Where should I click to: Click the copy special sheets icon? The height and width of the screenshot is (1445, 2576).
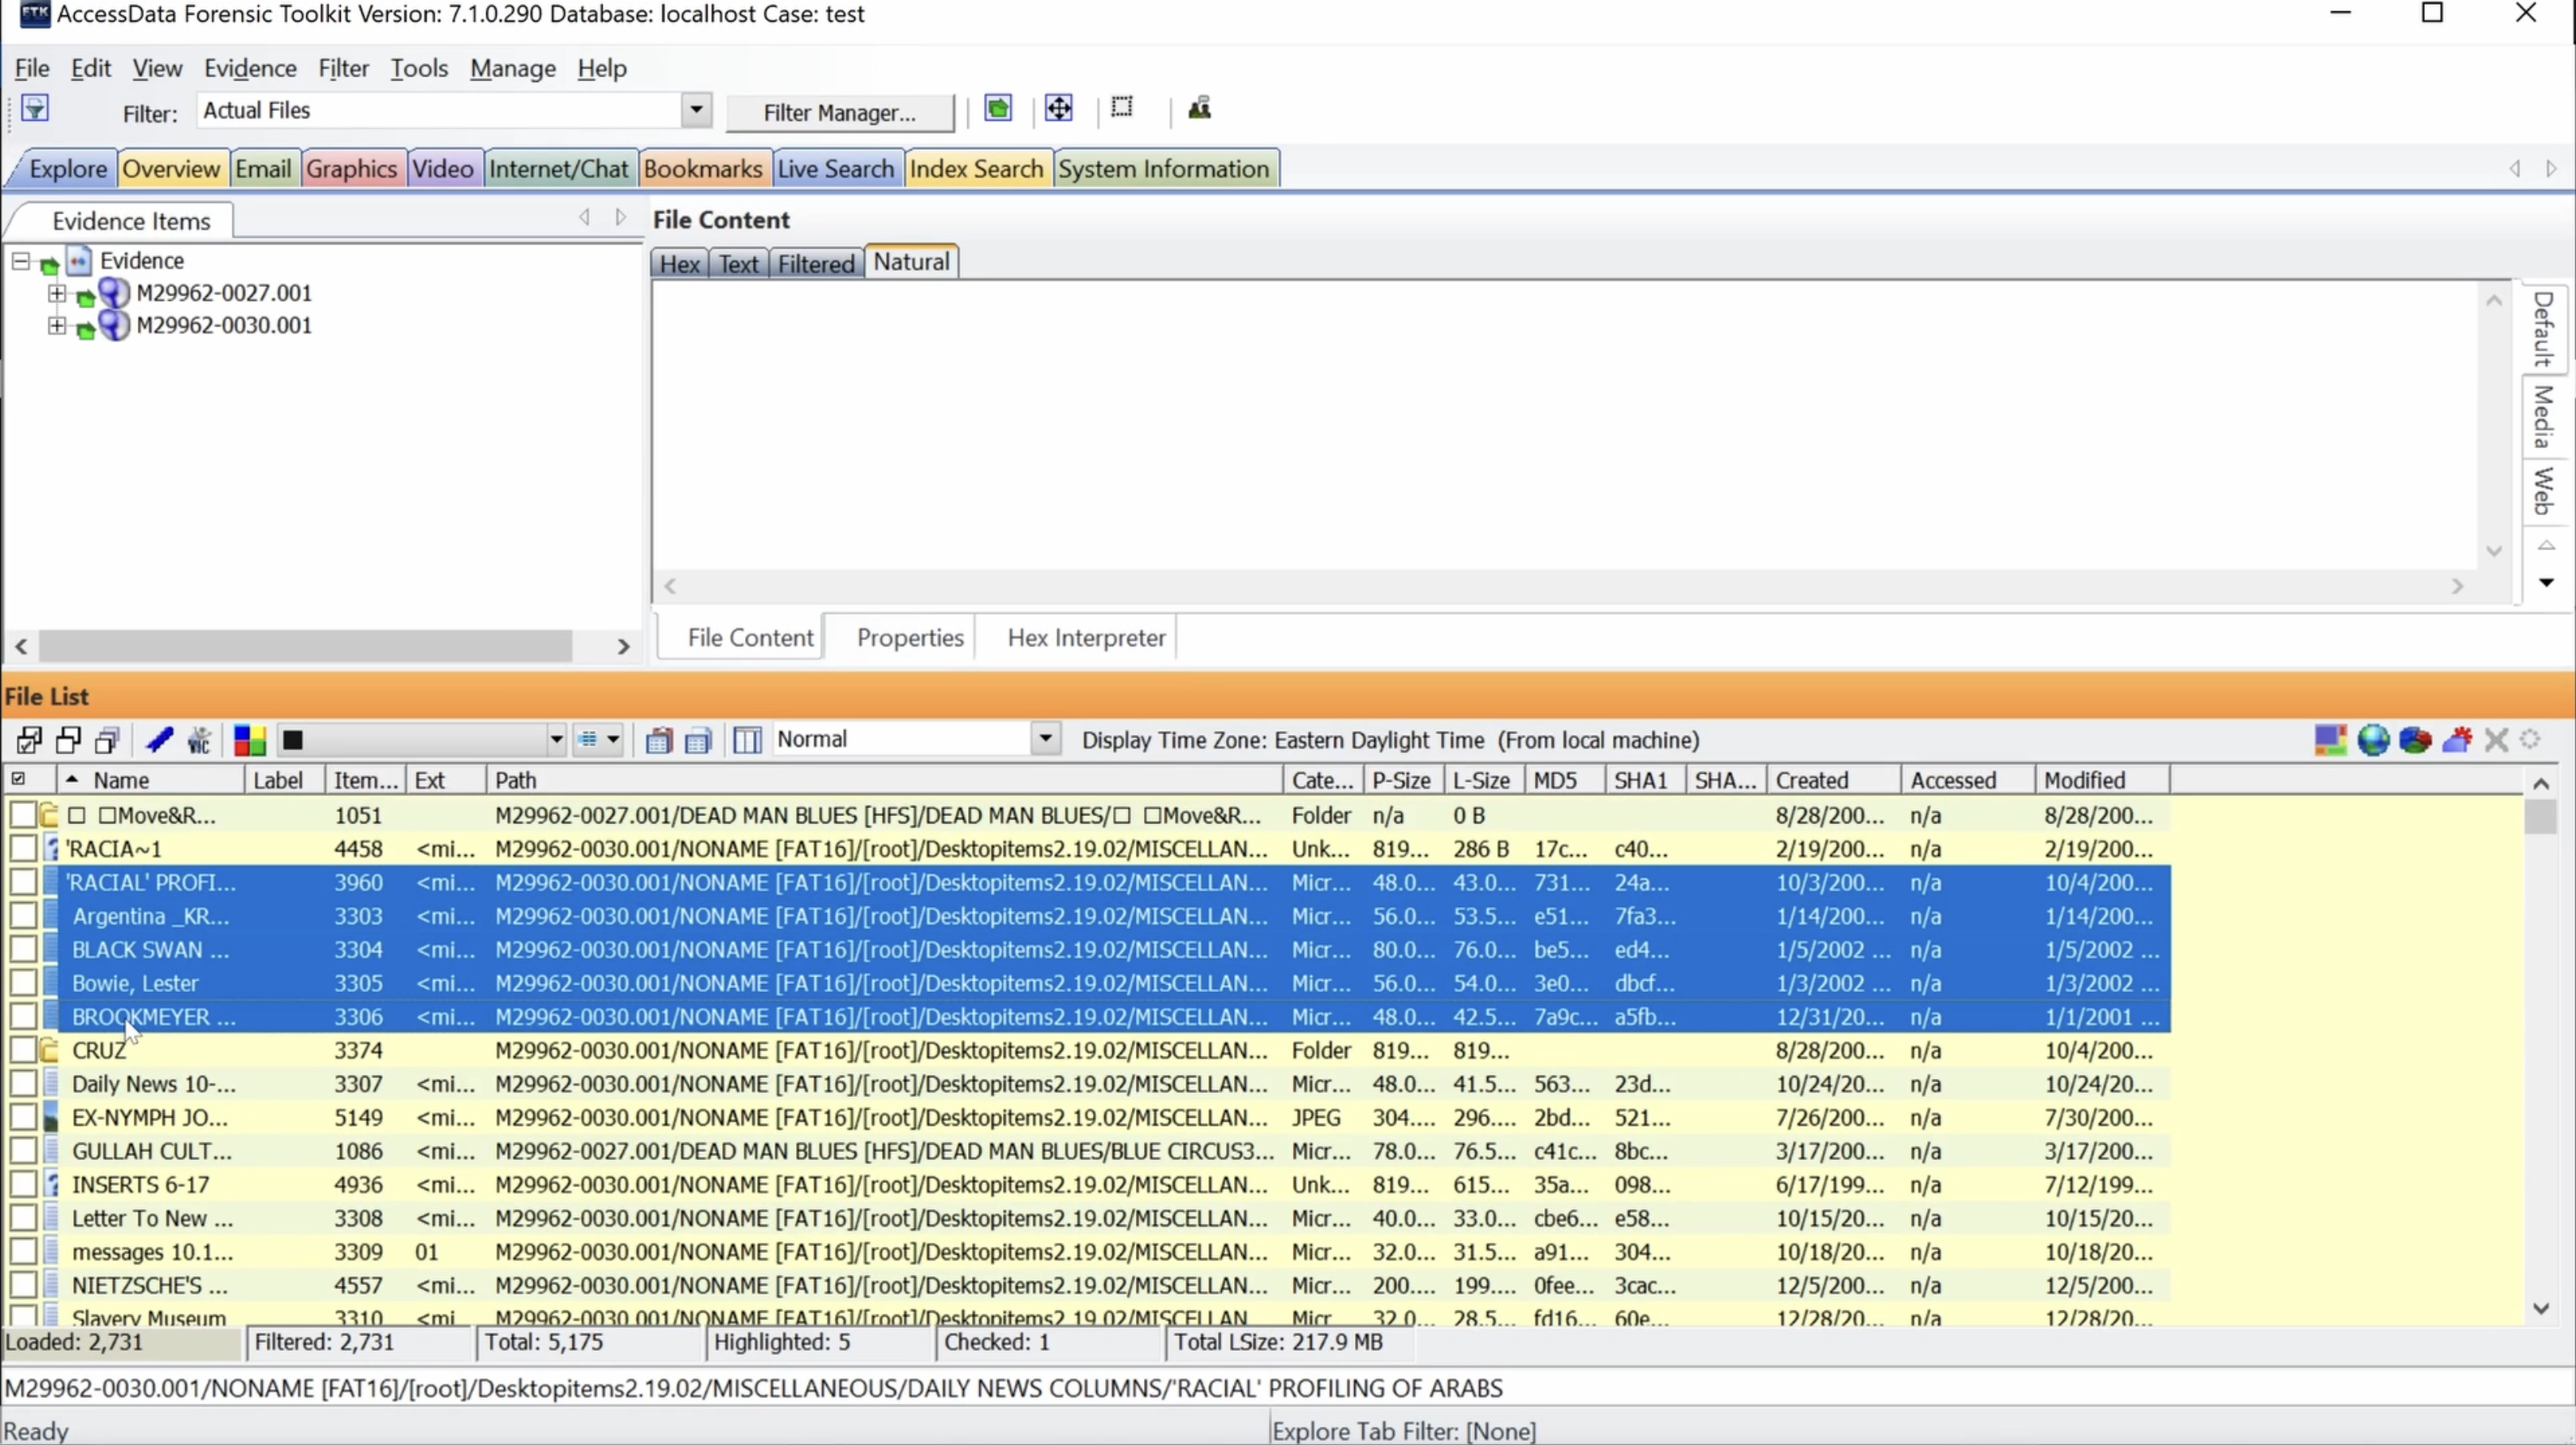(x=698, y=740)
